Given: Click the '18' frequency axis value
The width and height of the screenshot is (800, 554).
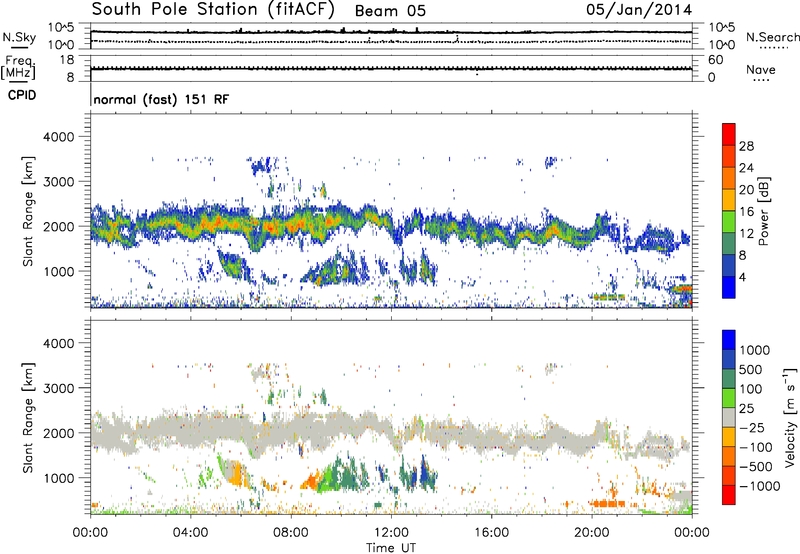Looking at the screenshot, I should (67, 60).
